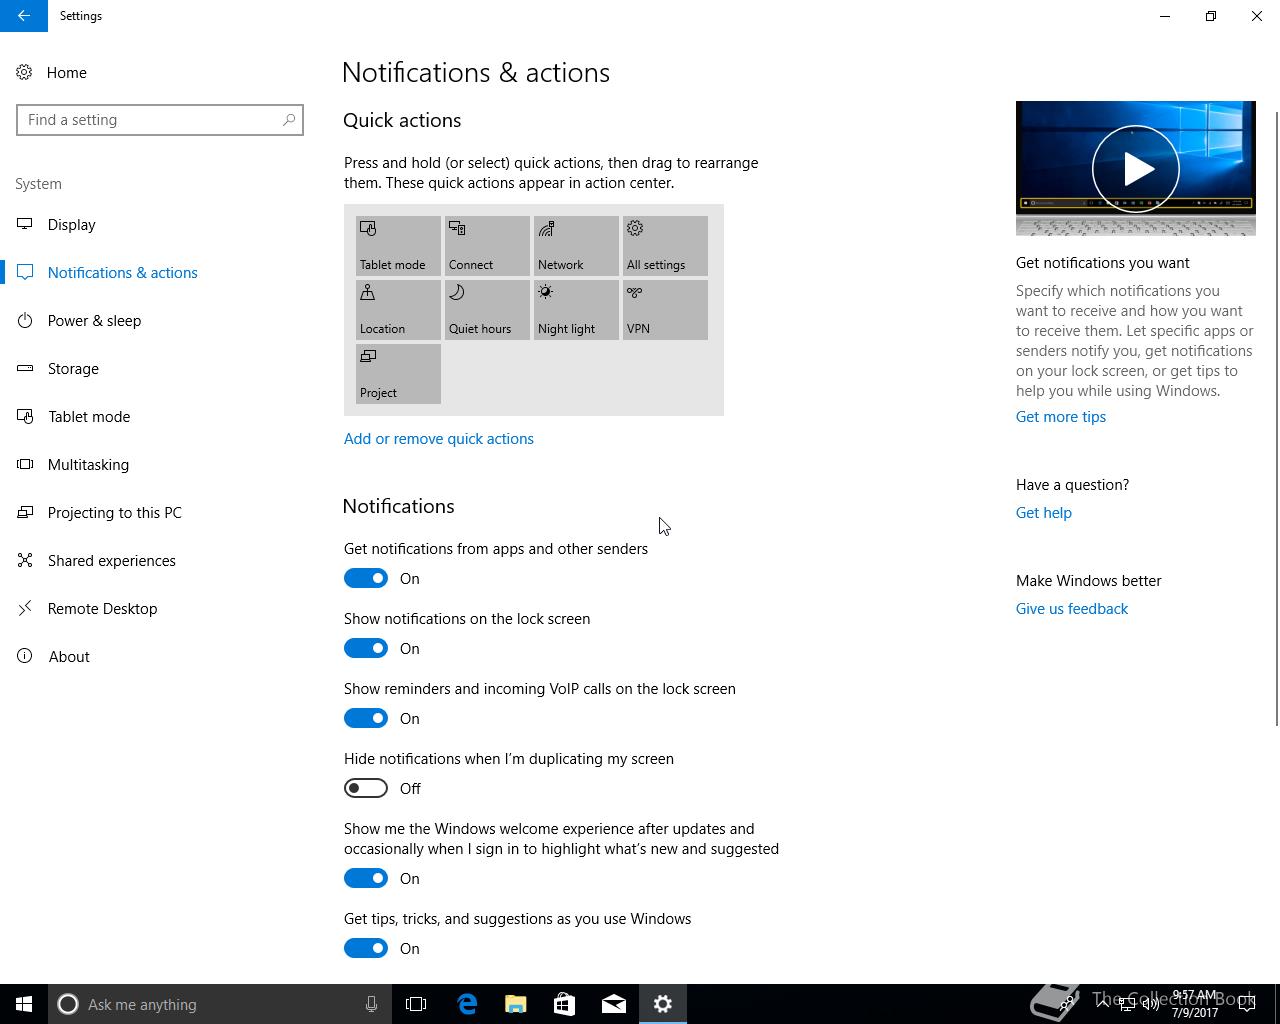Open the About page
The image size is (1280, 1024).
(x=160, y=656)
